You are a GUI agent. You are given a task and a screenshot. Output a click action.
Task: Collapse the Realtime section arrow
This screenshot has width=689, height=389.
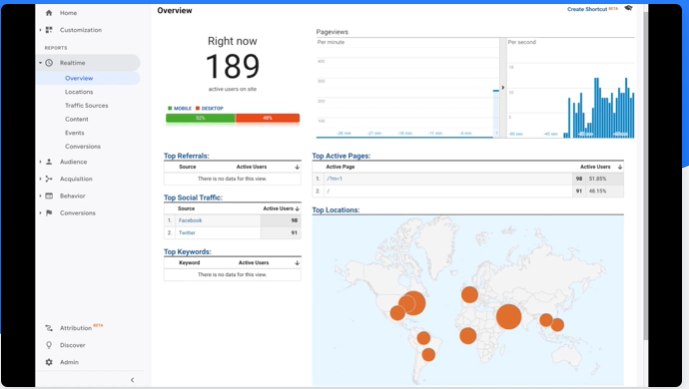[x=40, y=63]
